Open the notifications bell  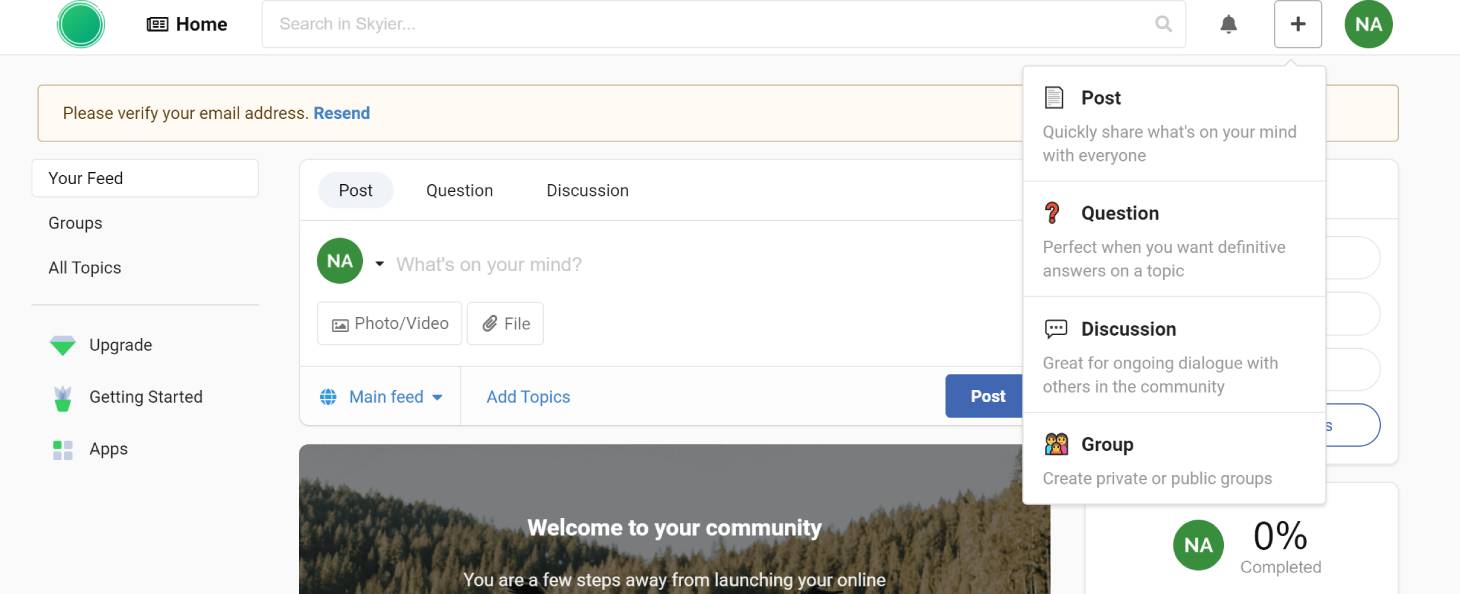tap(1228, 24)
